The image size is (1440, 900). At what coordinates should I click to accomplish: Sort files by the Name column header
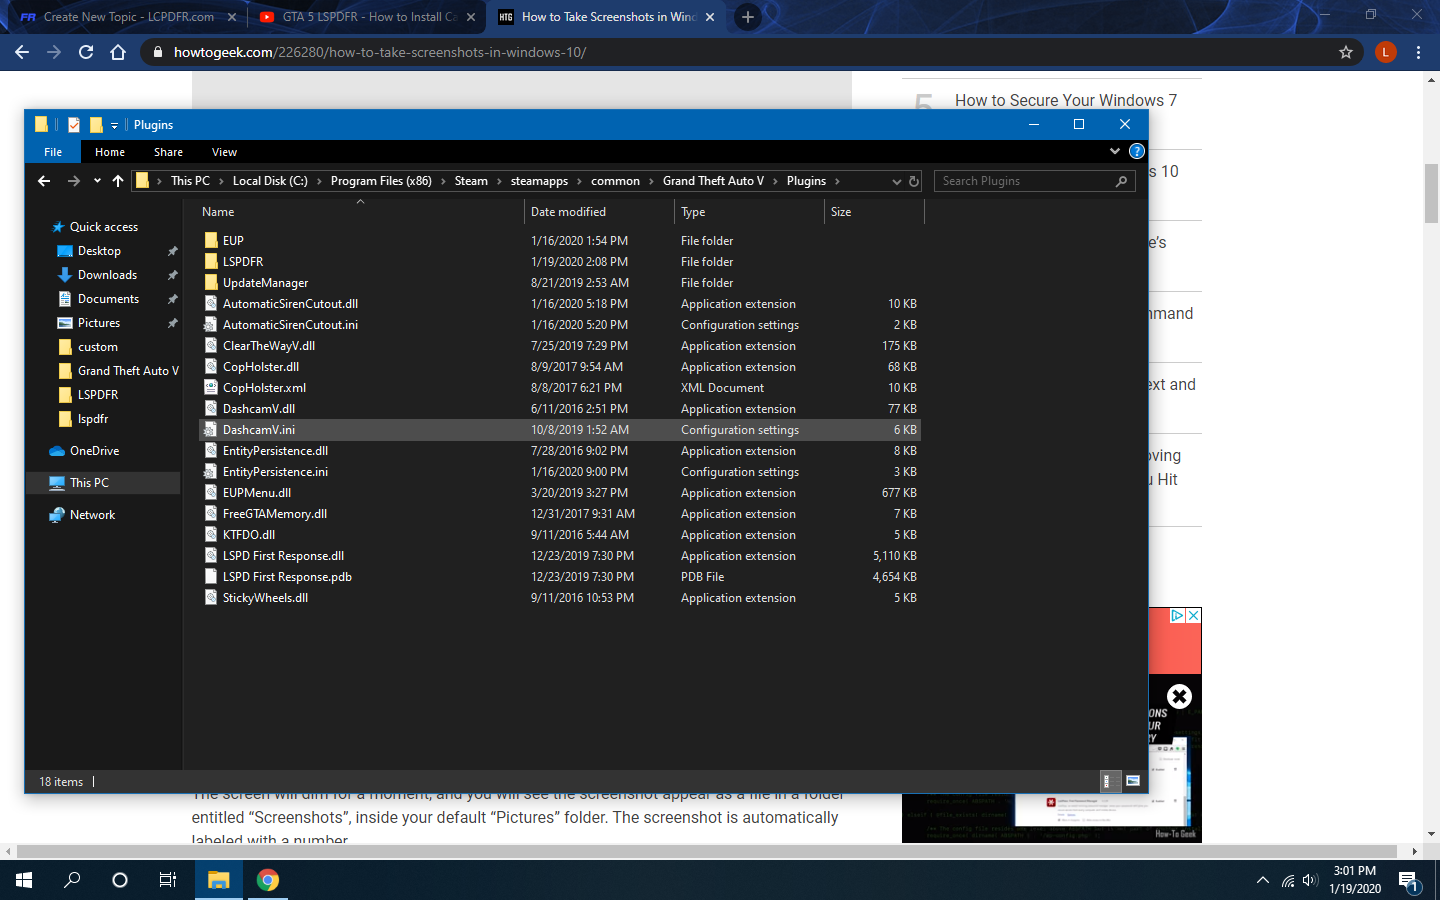tap(361, 212)
